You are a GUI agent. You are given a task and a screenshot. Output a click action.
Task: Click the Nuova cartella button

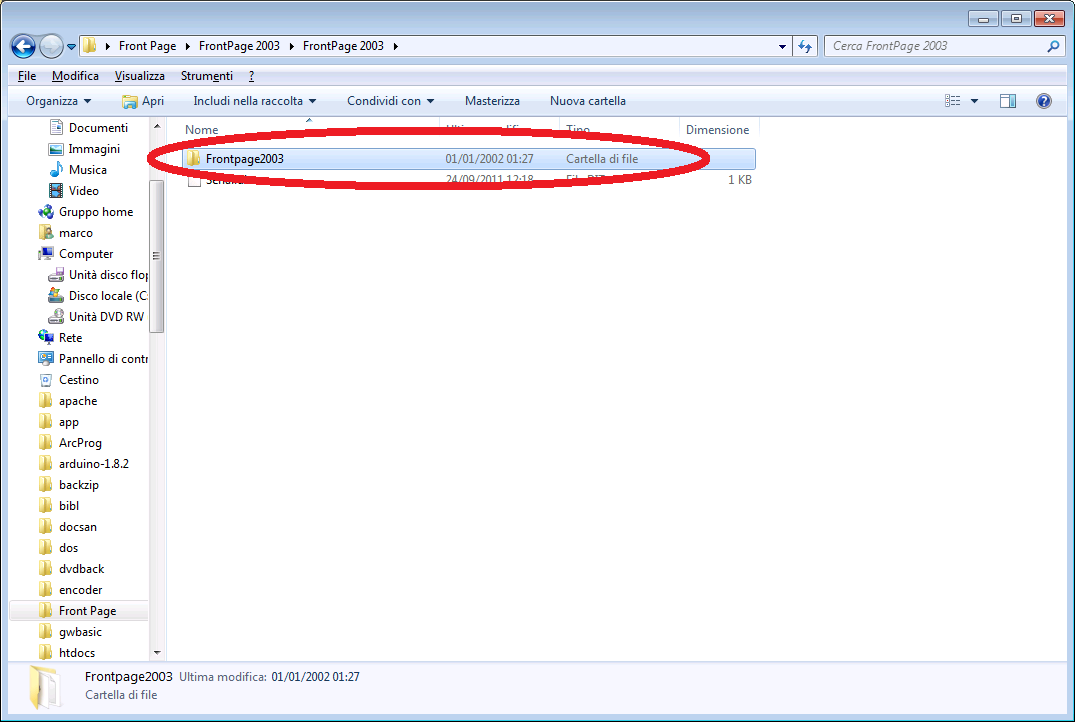(587, 101)
